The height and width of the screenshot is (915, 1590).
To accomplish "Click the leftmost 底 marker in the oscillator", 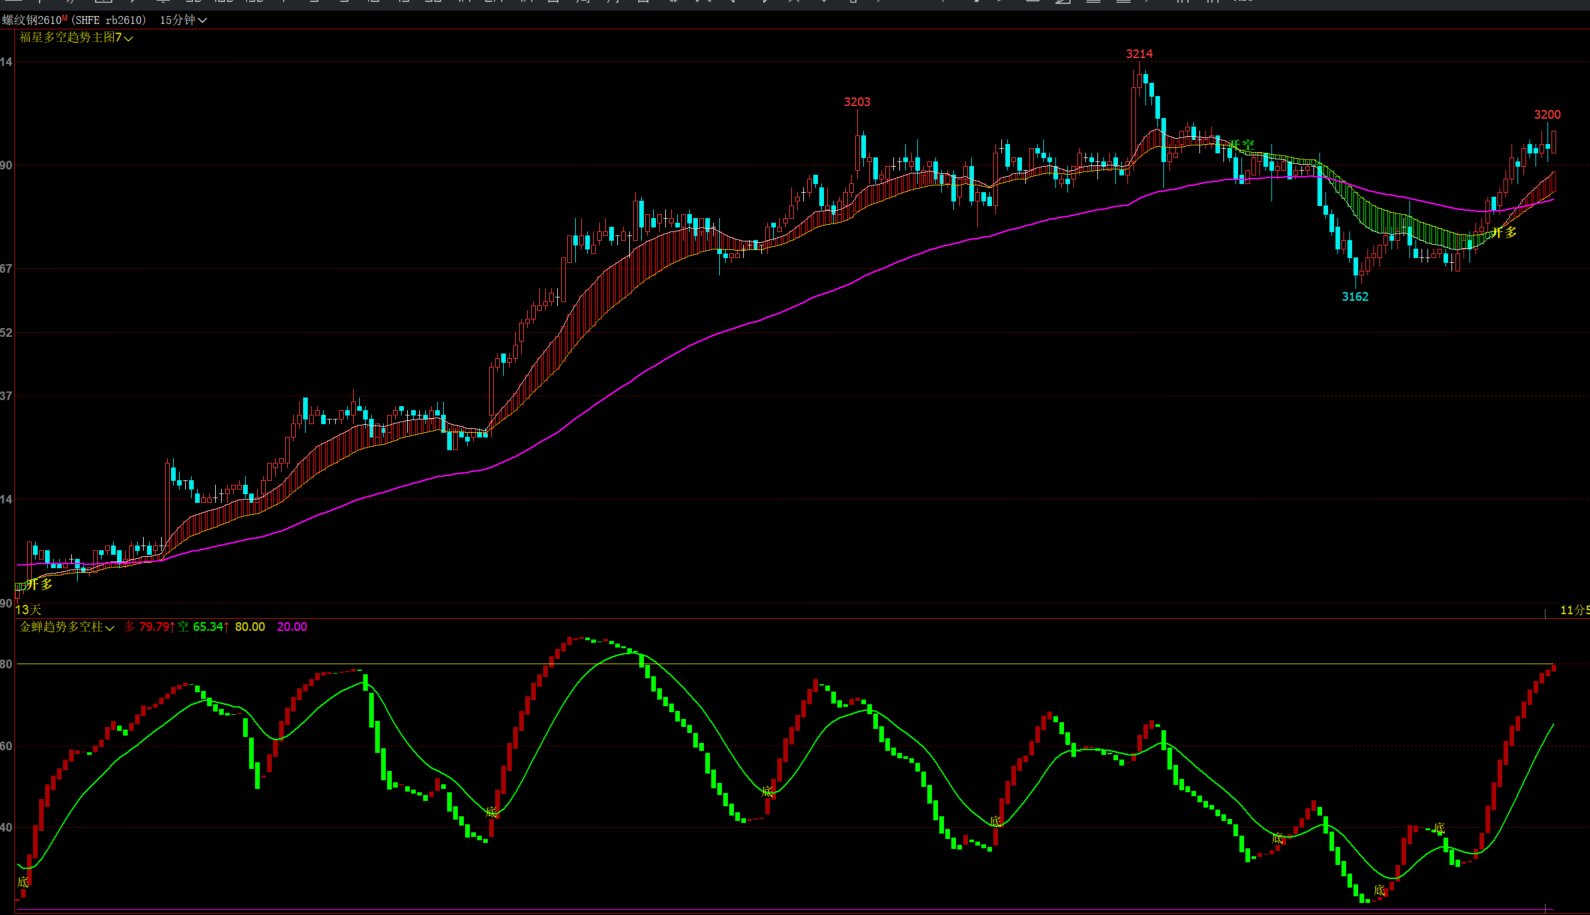I will pyautogui.click(x=23, y=882).
